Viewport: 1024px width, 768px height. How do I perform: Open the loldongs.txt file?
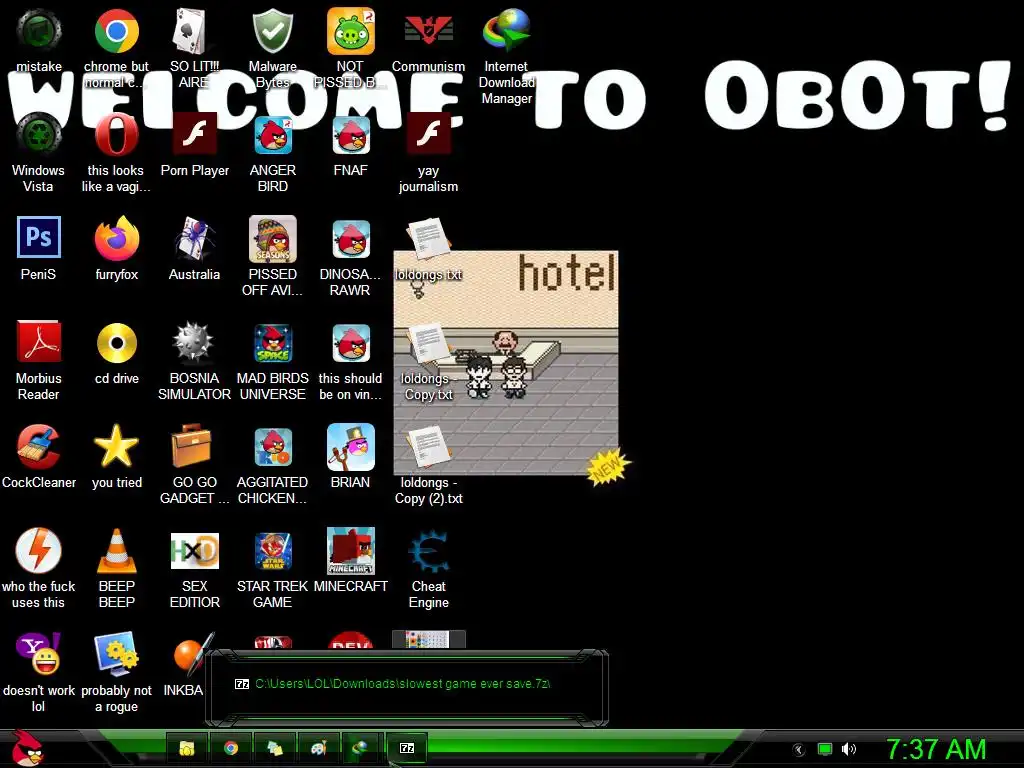tap(428, 238)
